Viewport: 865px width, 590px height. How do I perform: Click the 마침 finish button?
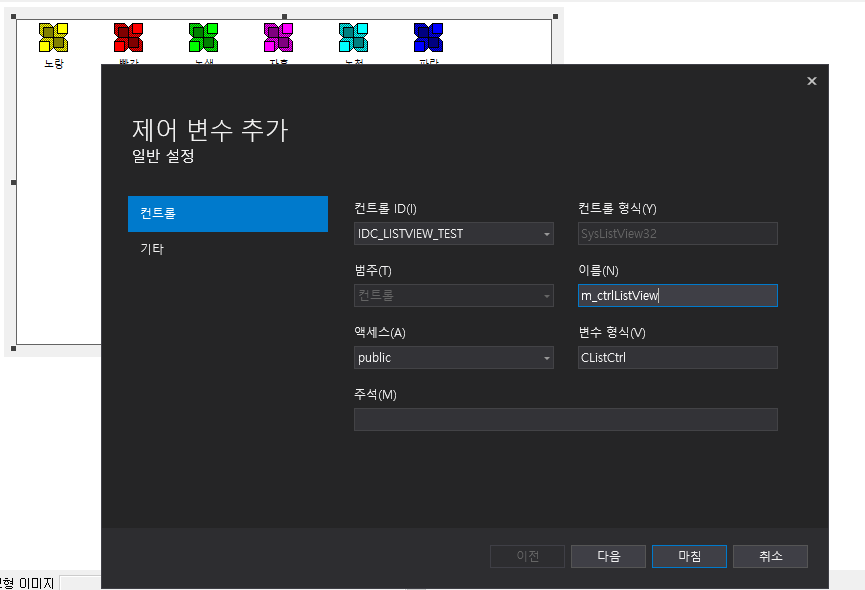tap(689, 556)
